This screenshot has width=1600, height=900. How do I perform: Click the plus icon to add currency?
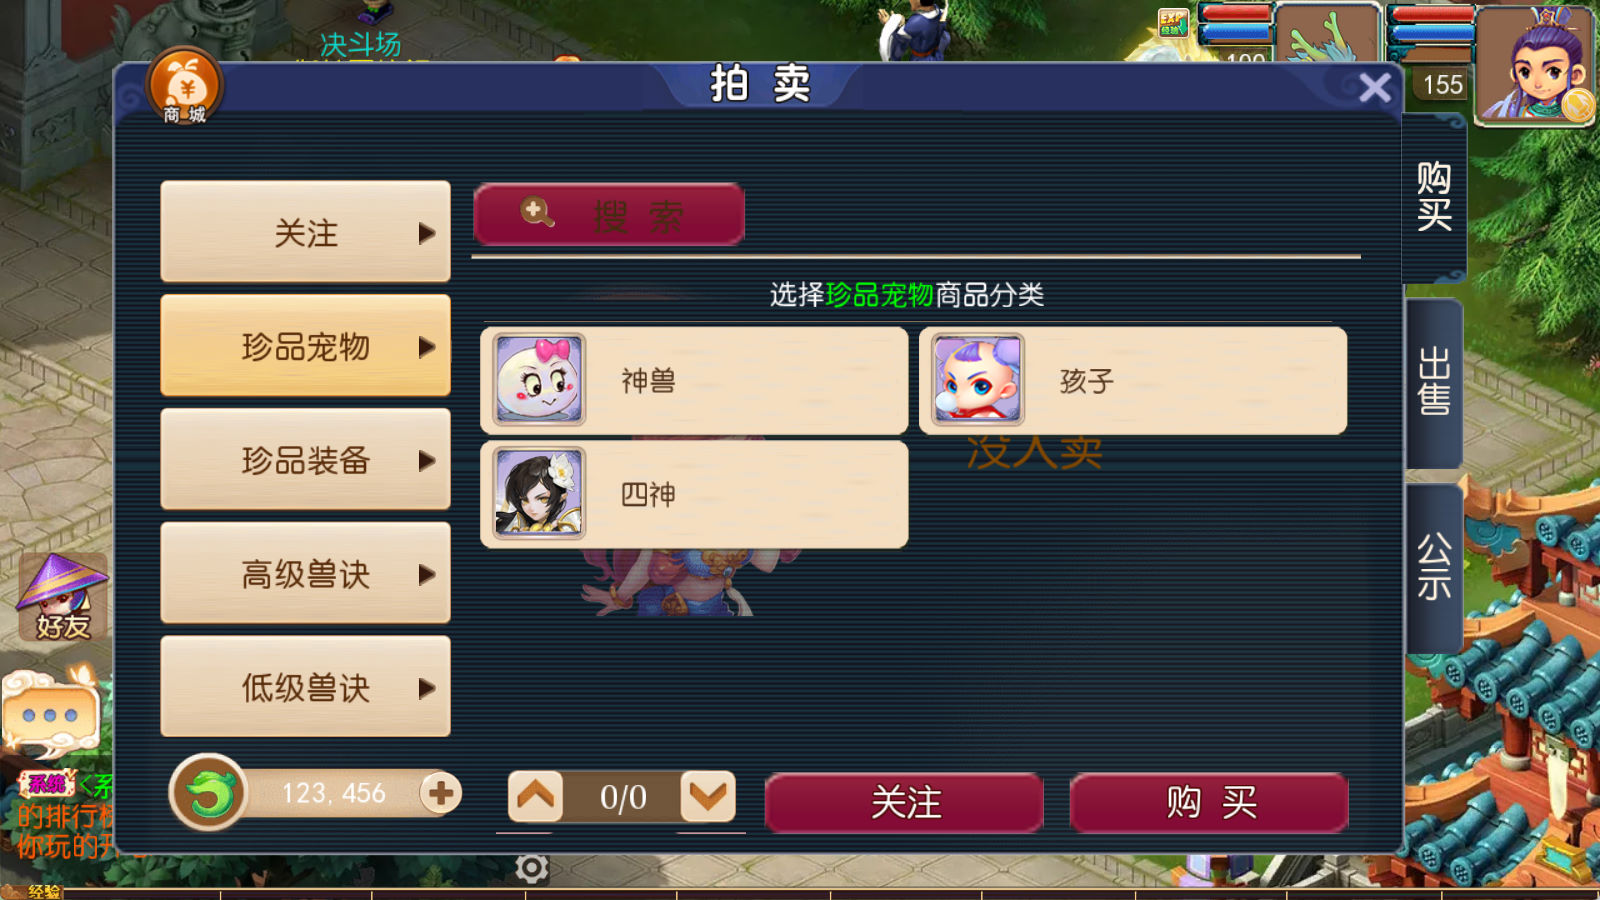(x=440, y=793)
